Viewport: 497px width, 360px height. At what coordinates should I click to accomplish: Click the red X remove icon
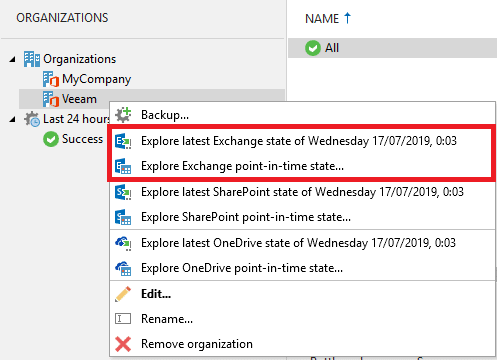coord(123,344)
